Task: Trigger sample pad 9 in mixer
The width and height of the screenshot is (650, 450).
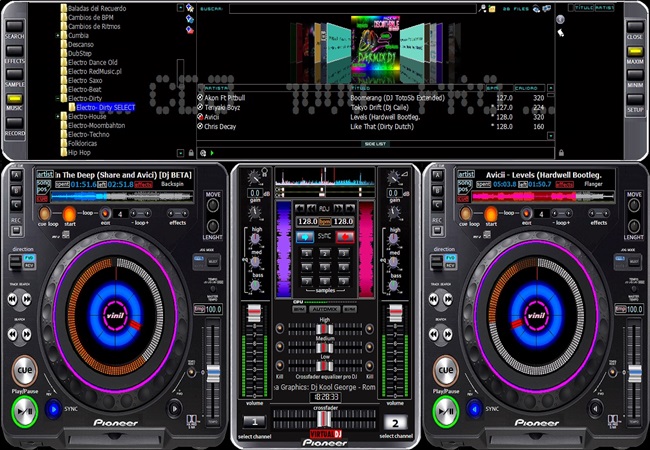Action: click(x=343, y=281)
